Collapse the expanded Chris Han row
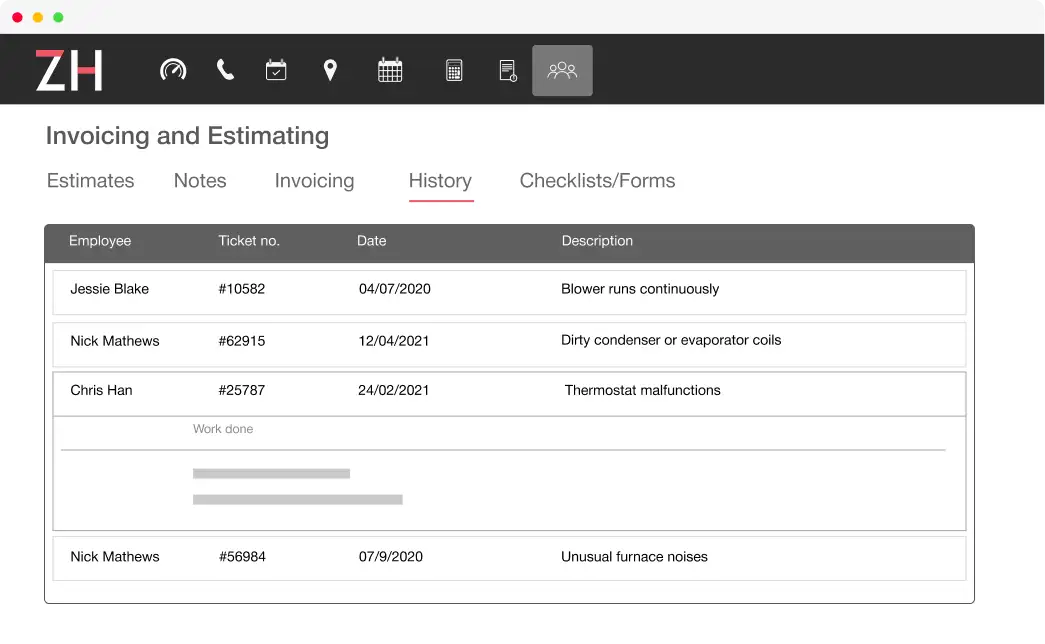 tap(509, 394)
